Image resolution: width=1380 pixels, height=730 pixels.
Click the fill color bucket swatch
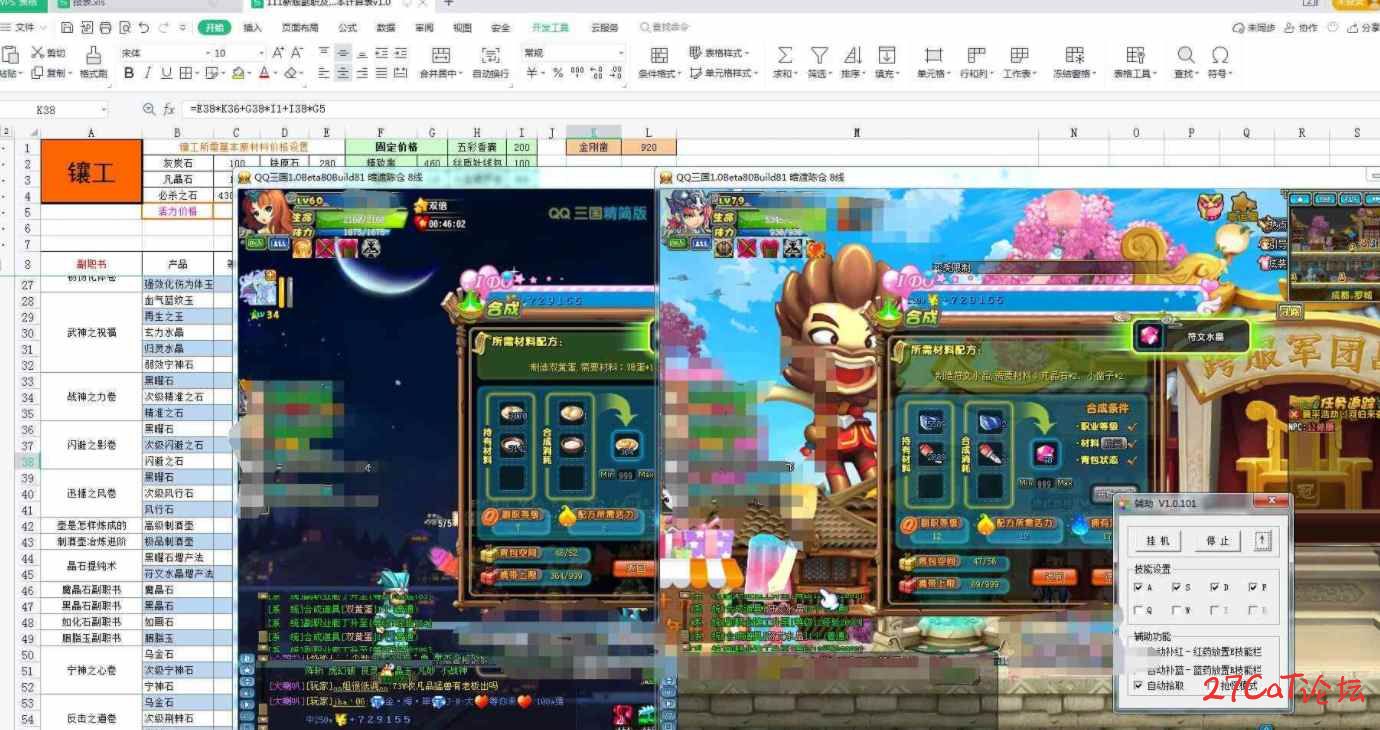pos(238,72)
